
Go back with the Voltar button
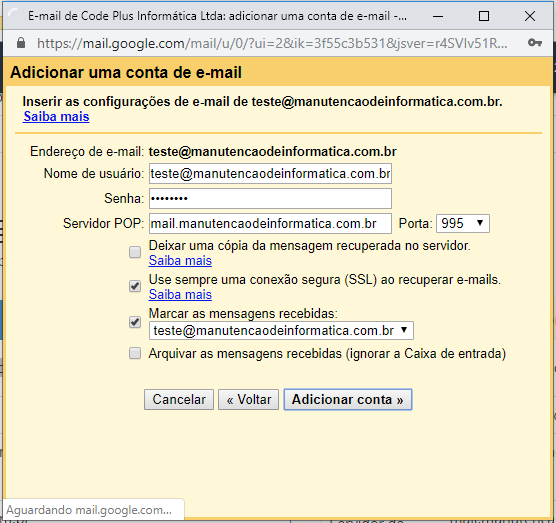[x=249, y=400]
